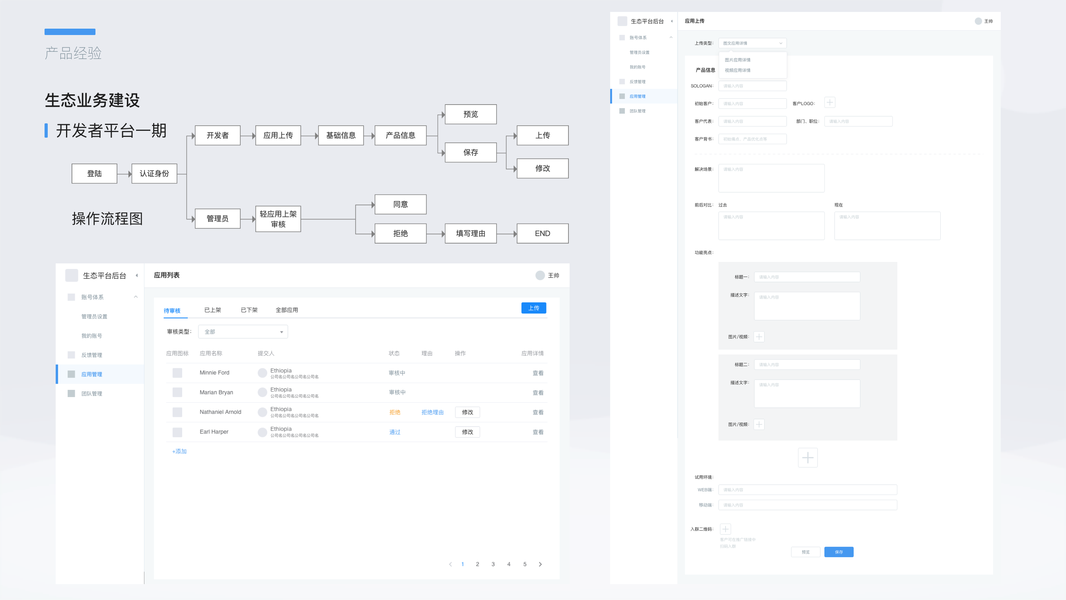Select page 5 in pagination
Image resolution: width=1066 pixels, height=600 pixels.
tap(525, 564)
